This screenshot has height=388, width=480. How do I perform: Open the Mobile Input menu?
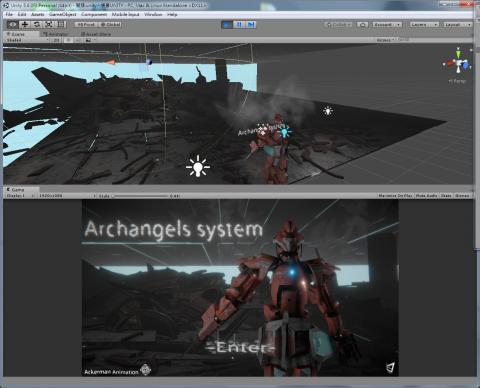[x=125, y=14]
